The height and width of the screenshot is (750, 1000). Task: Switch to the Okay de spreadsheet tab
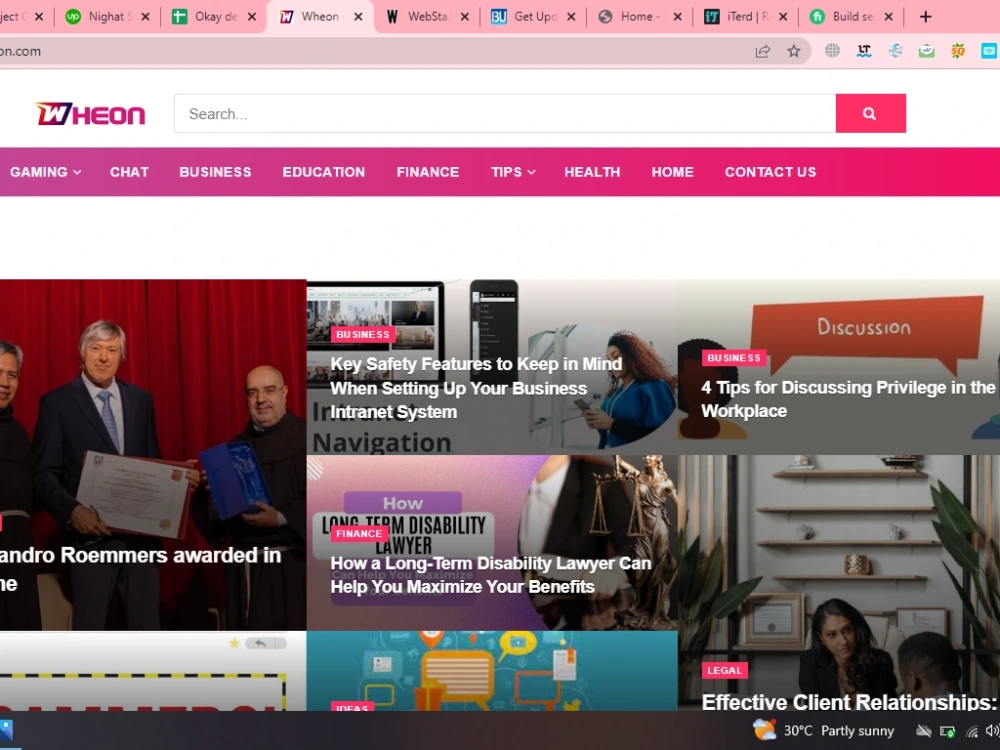tap(214, 17)
